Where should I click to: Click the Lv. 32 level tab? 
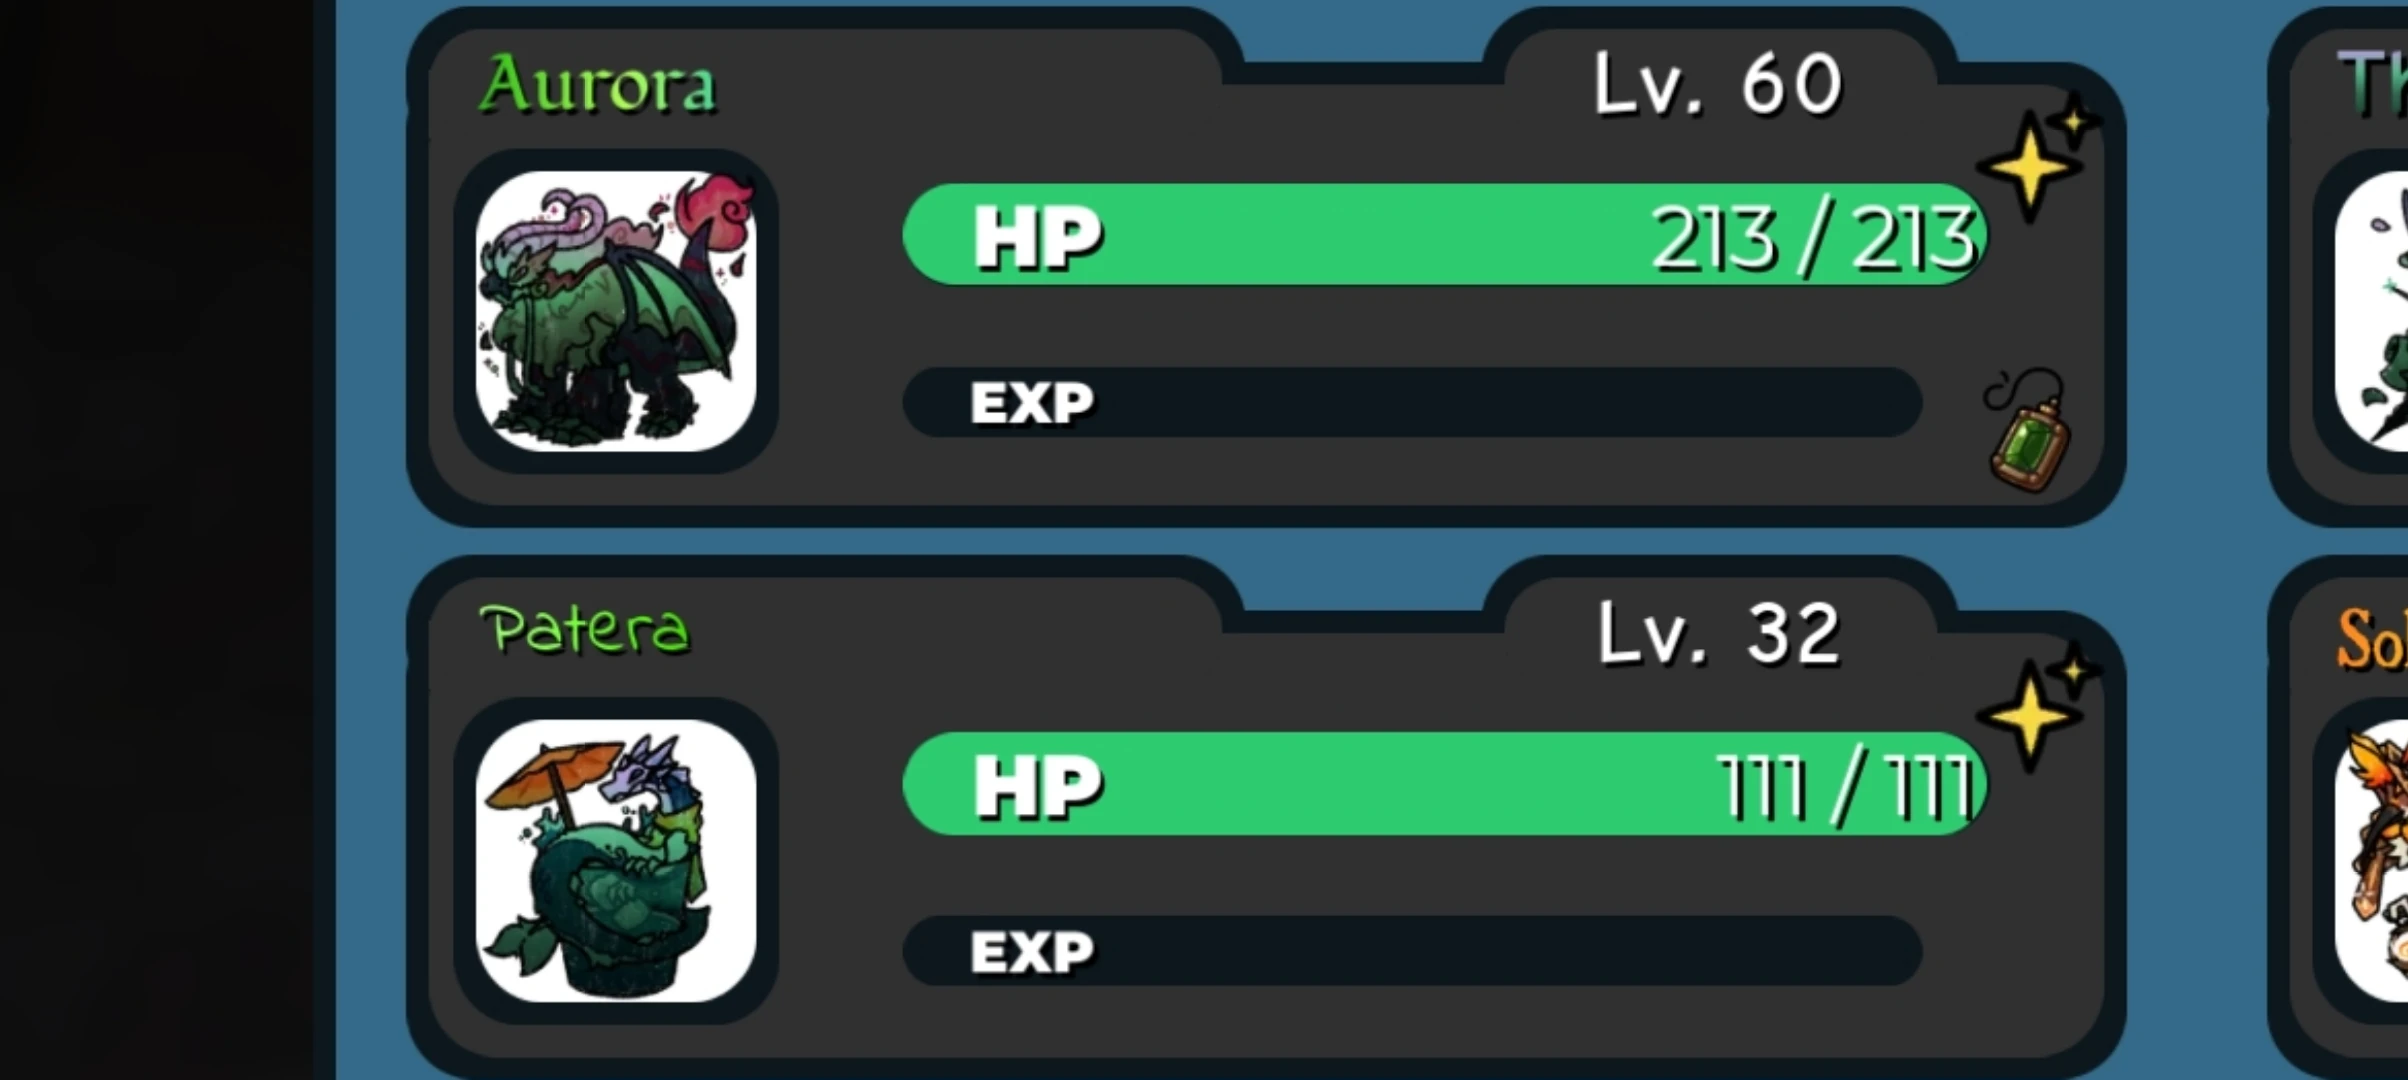point(1718,633)
